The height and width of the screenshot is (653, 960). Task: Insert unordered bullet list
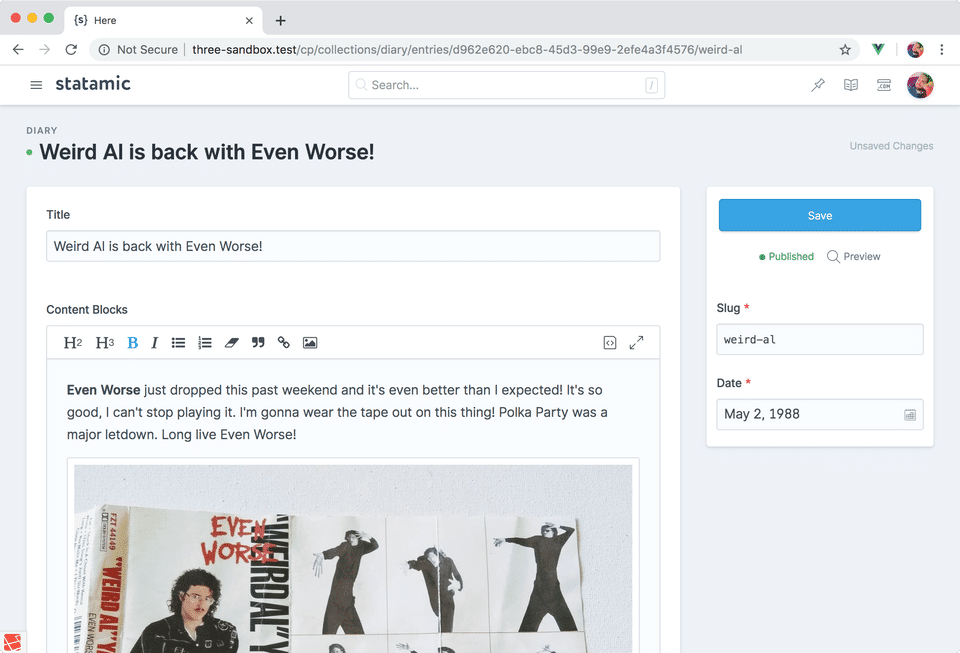(178, 343)
